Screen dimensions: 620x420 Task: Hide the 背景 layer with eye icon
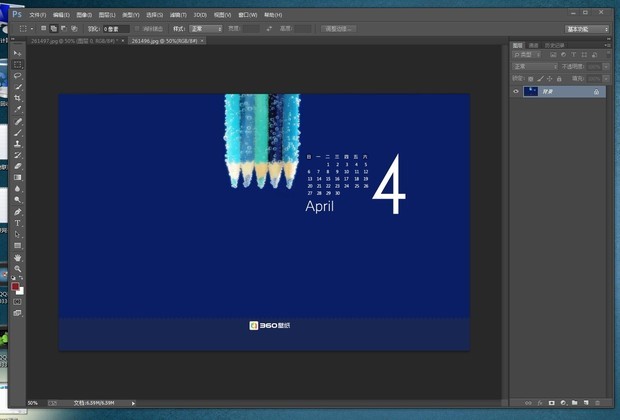point(517,91)
